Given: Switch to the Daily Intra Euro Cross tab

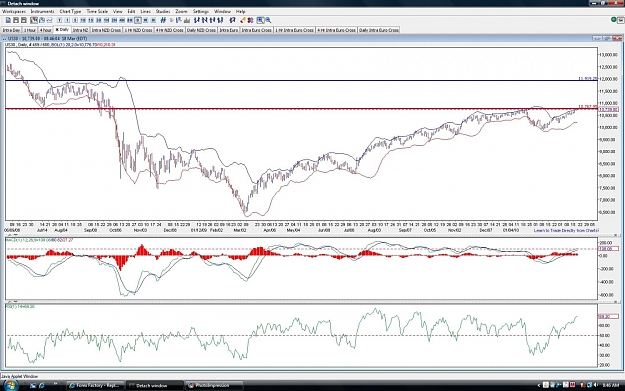Looking at the screenshot, I should click(x=379, y=30).
